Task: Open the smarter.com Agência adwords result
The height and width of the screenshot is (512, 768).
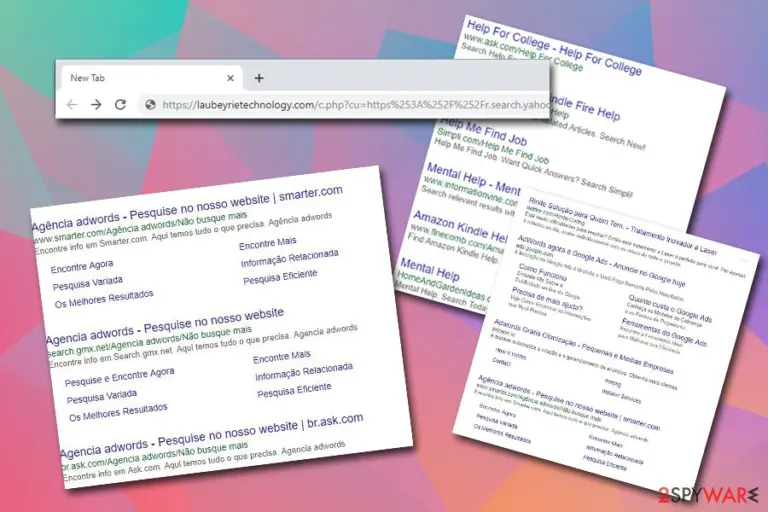Action: point(187,208)
